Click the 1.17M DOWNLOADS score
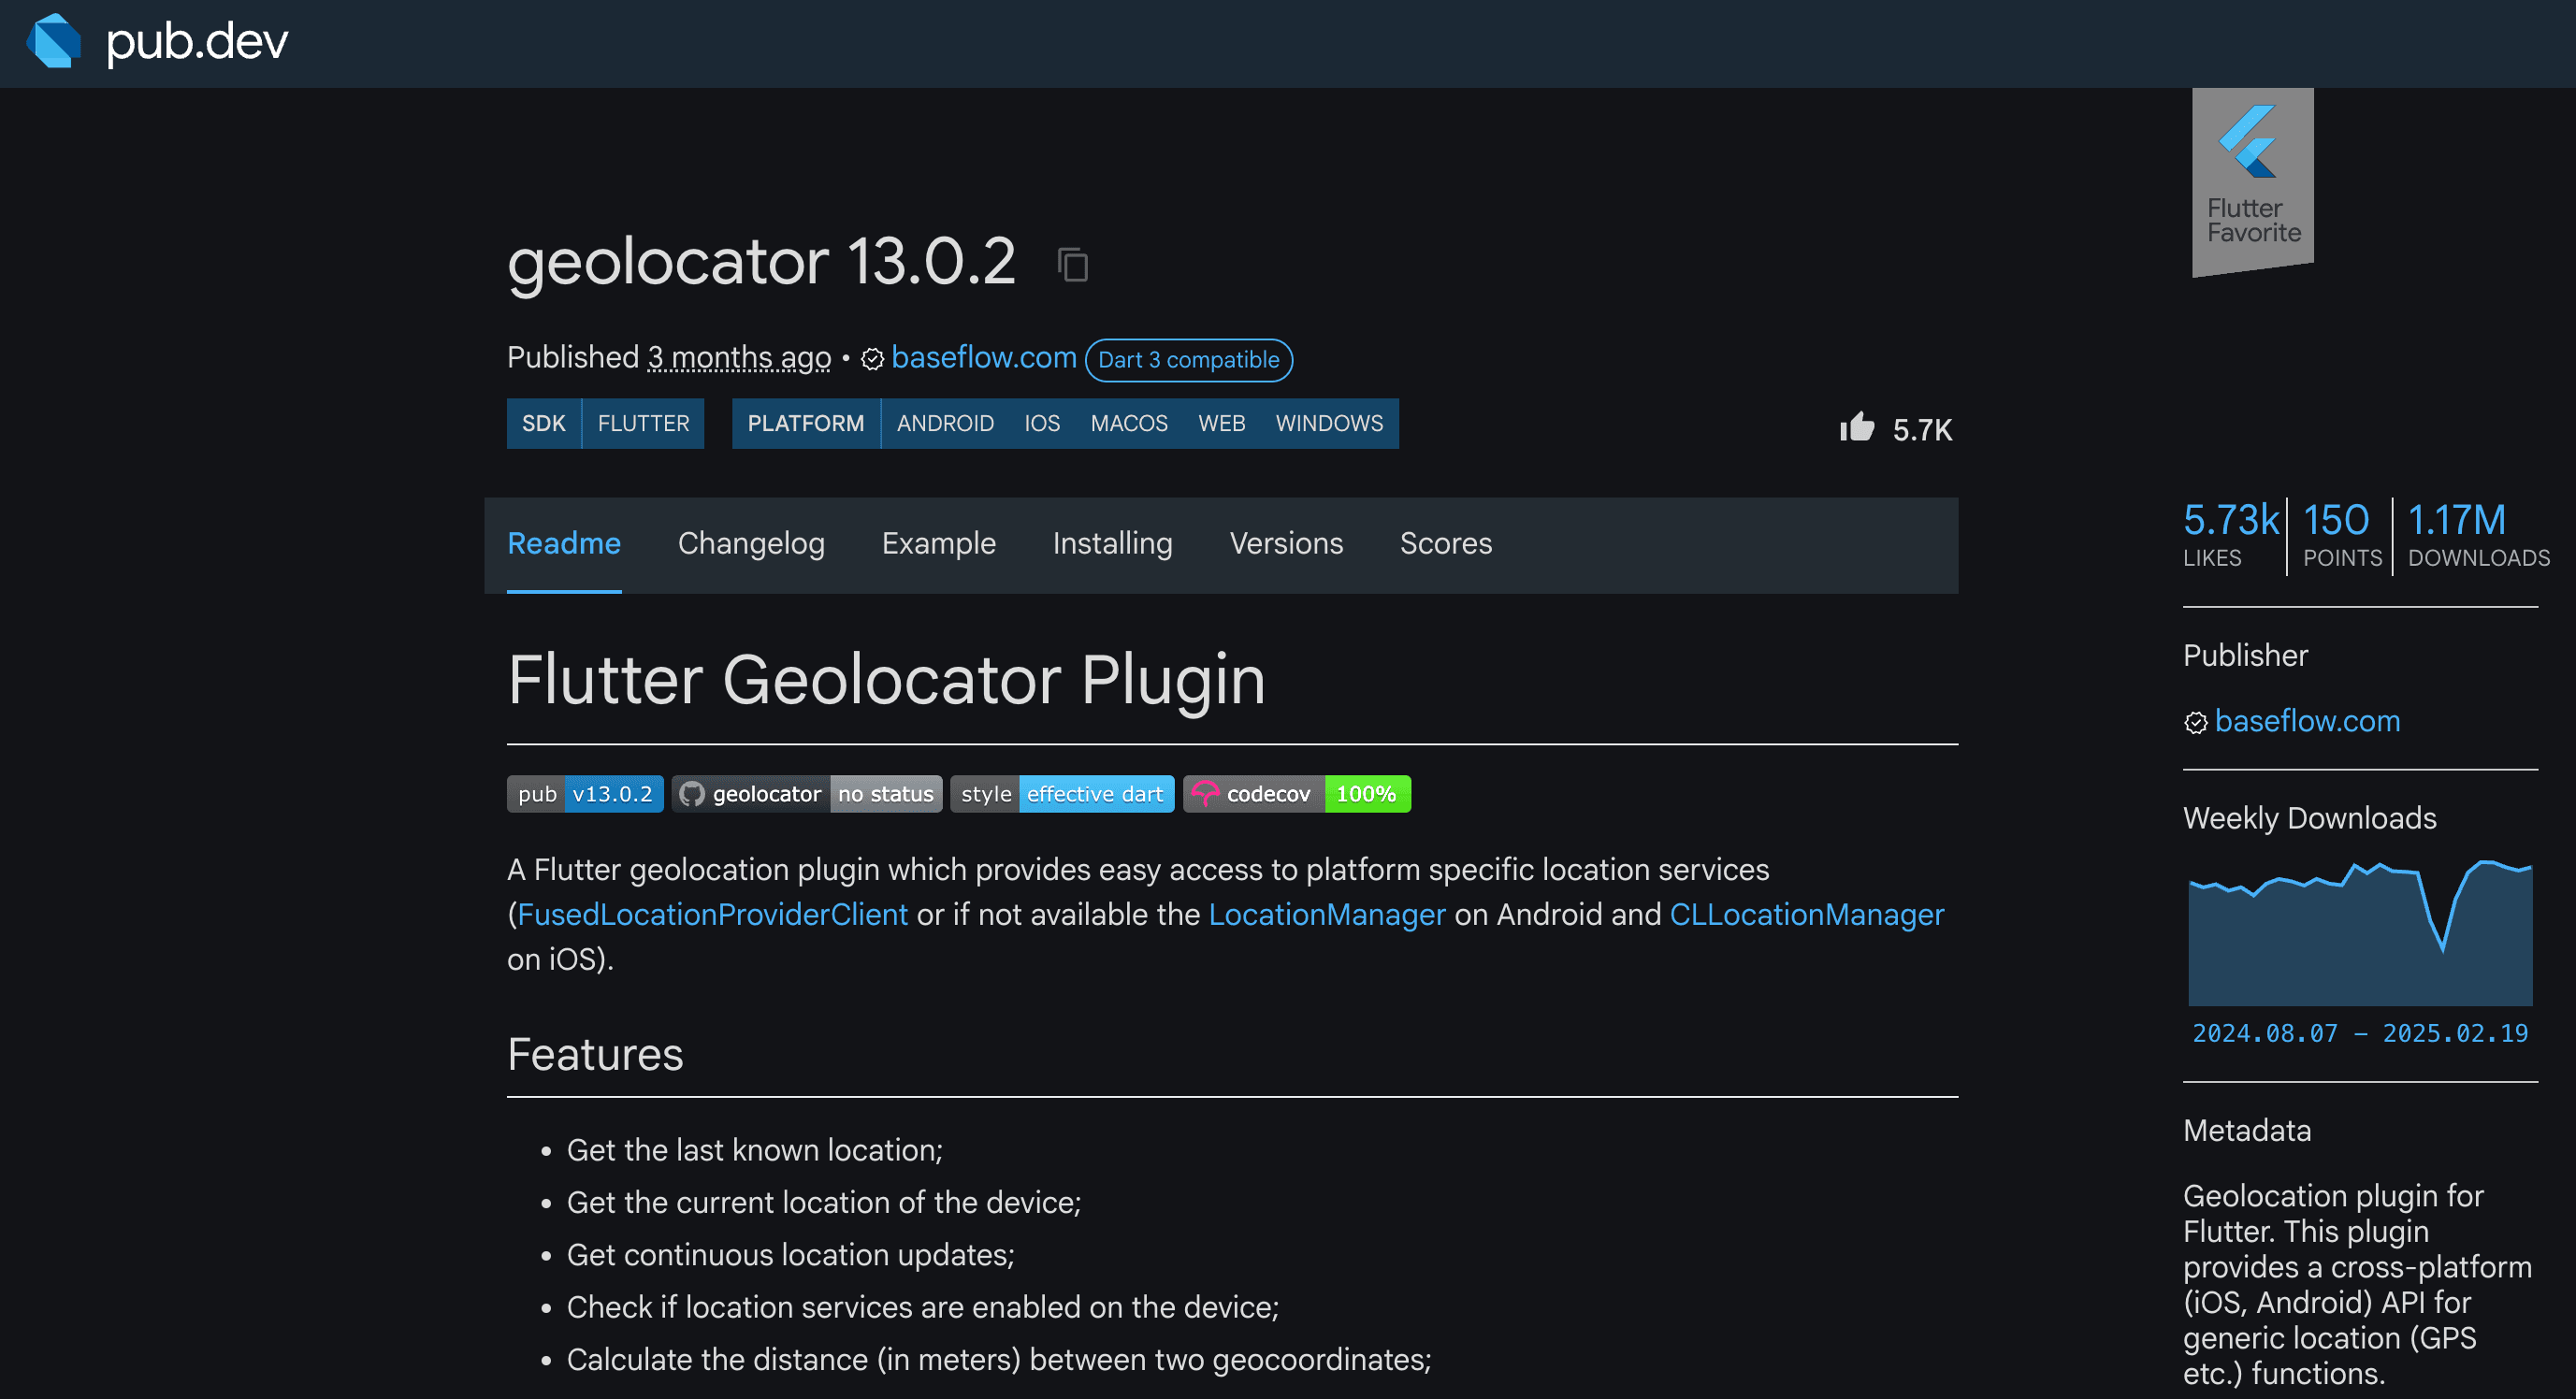 [x=2478, y=535]
